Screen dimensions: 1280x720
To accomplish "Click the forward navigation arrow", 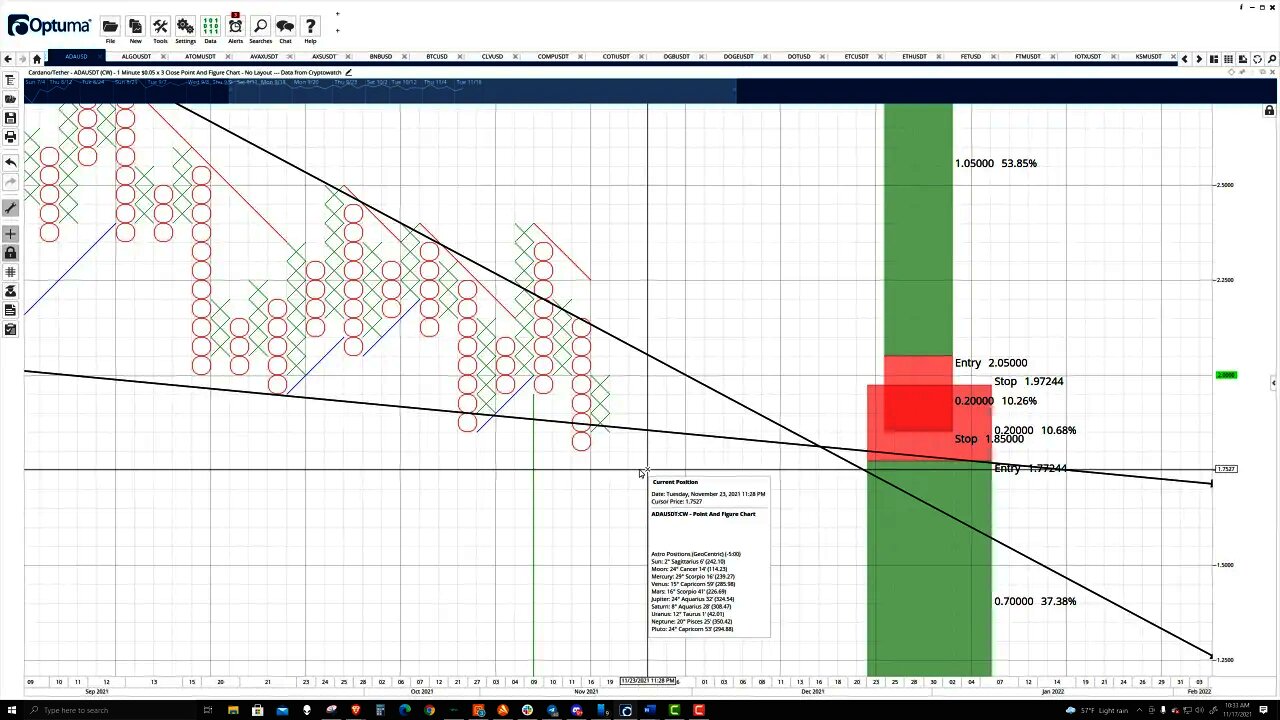I will [x=23, y=58].
